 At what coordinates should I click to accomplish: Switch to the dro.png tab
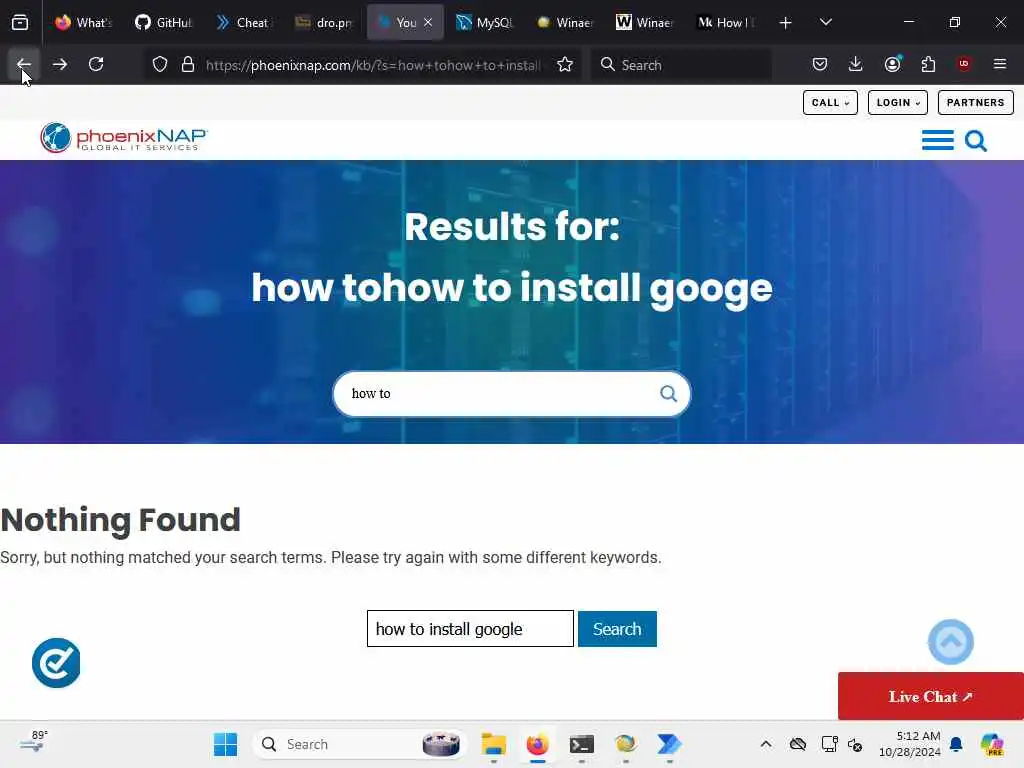point(323,22)
